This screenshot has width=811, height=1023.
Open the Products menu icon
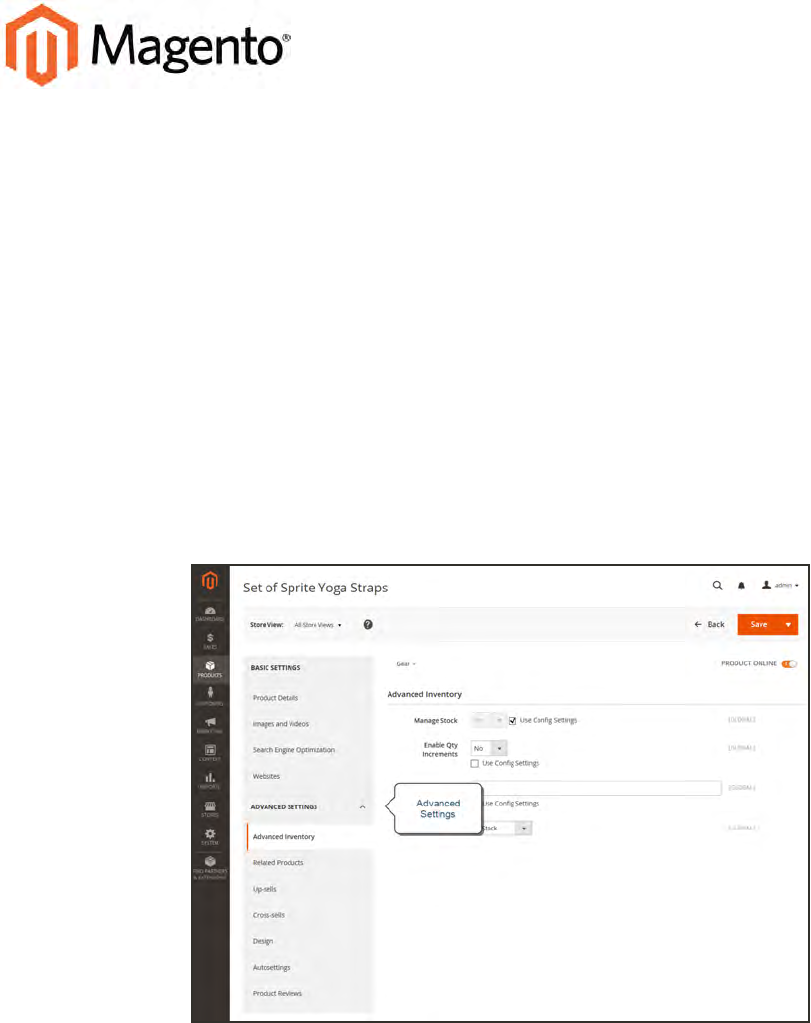point(209,669)
